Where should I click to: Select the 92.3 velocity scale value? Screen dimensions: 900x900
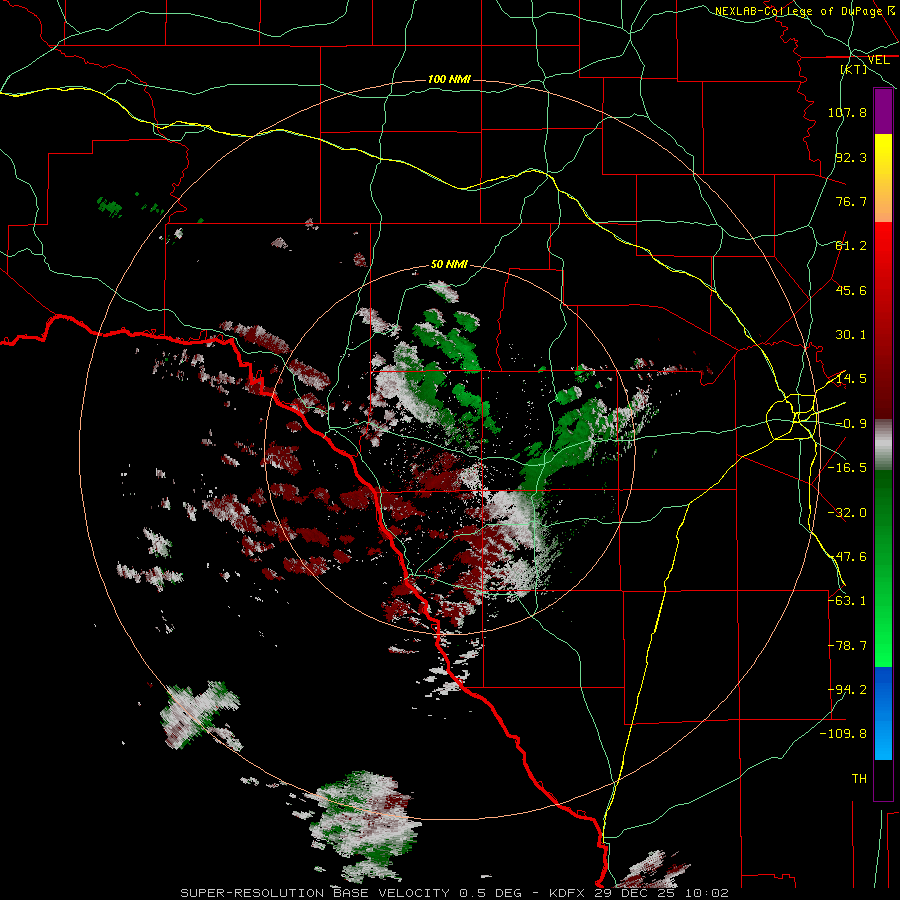coord(851,157)
